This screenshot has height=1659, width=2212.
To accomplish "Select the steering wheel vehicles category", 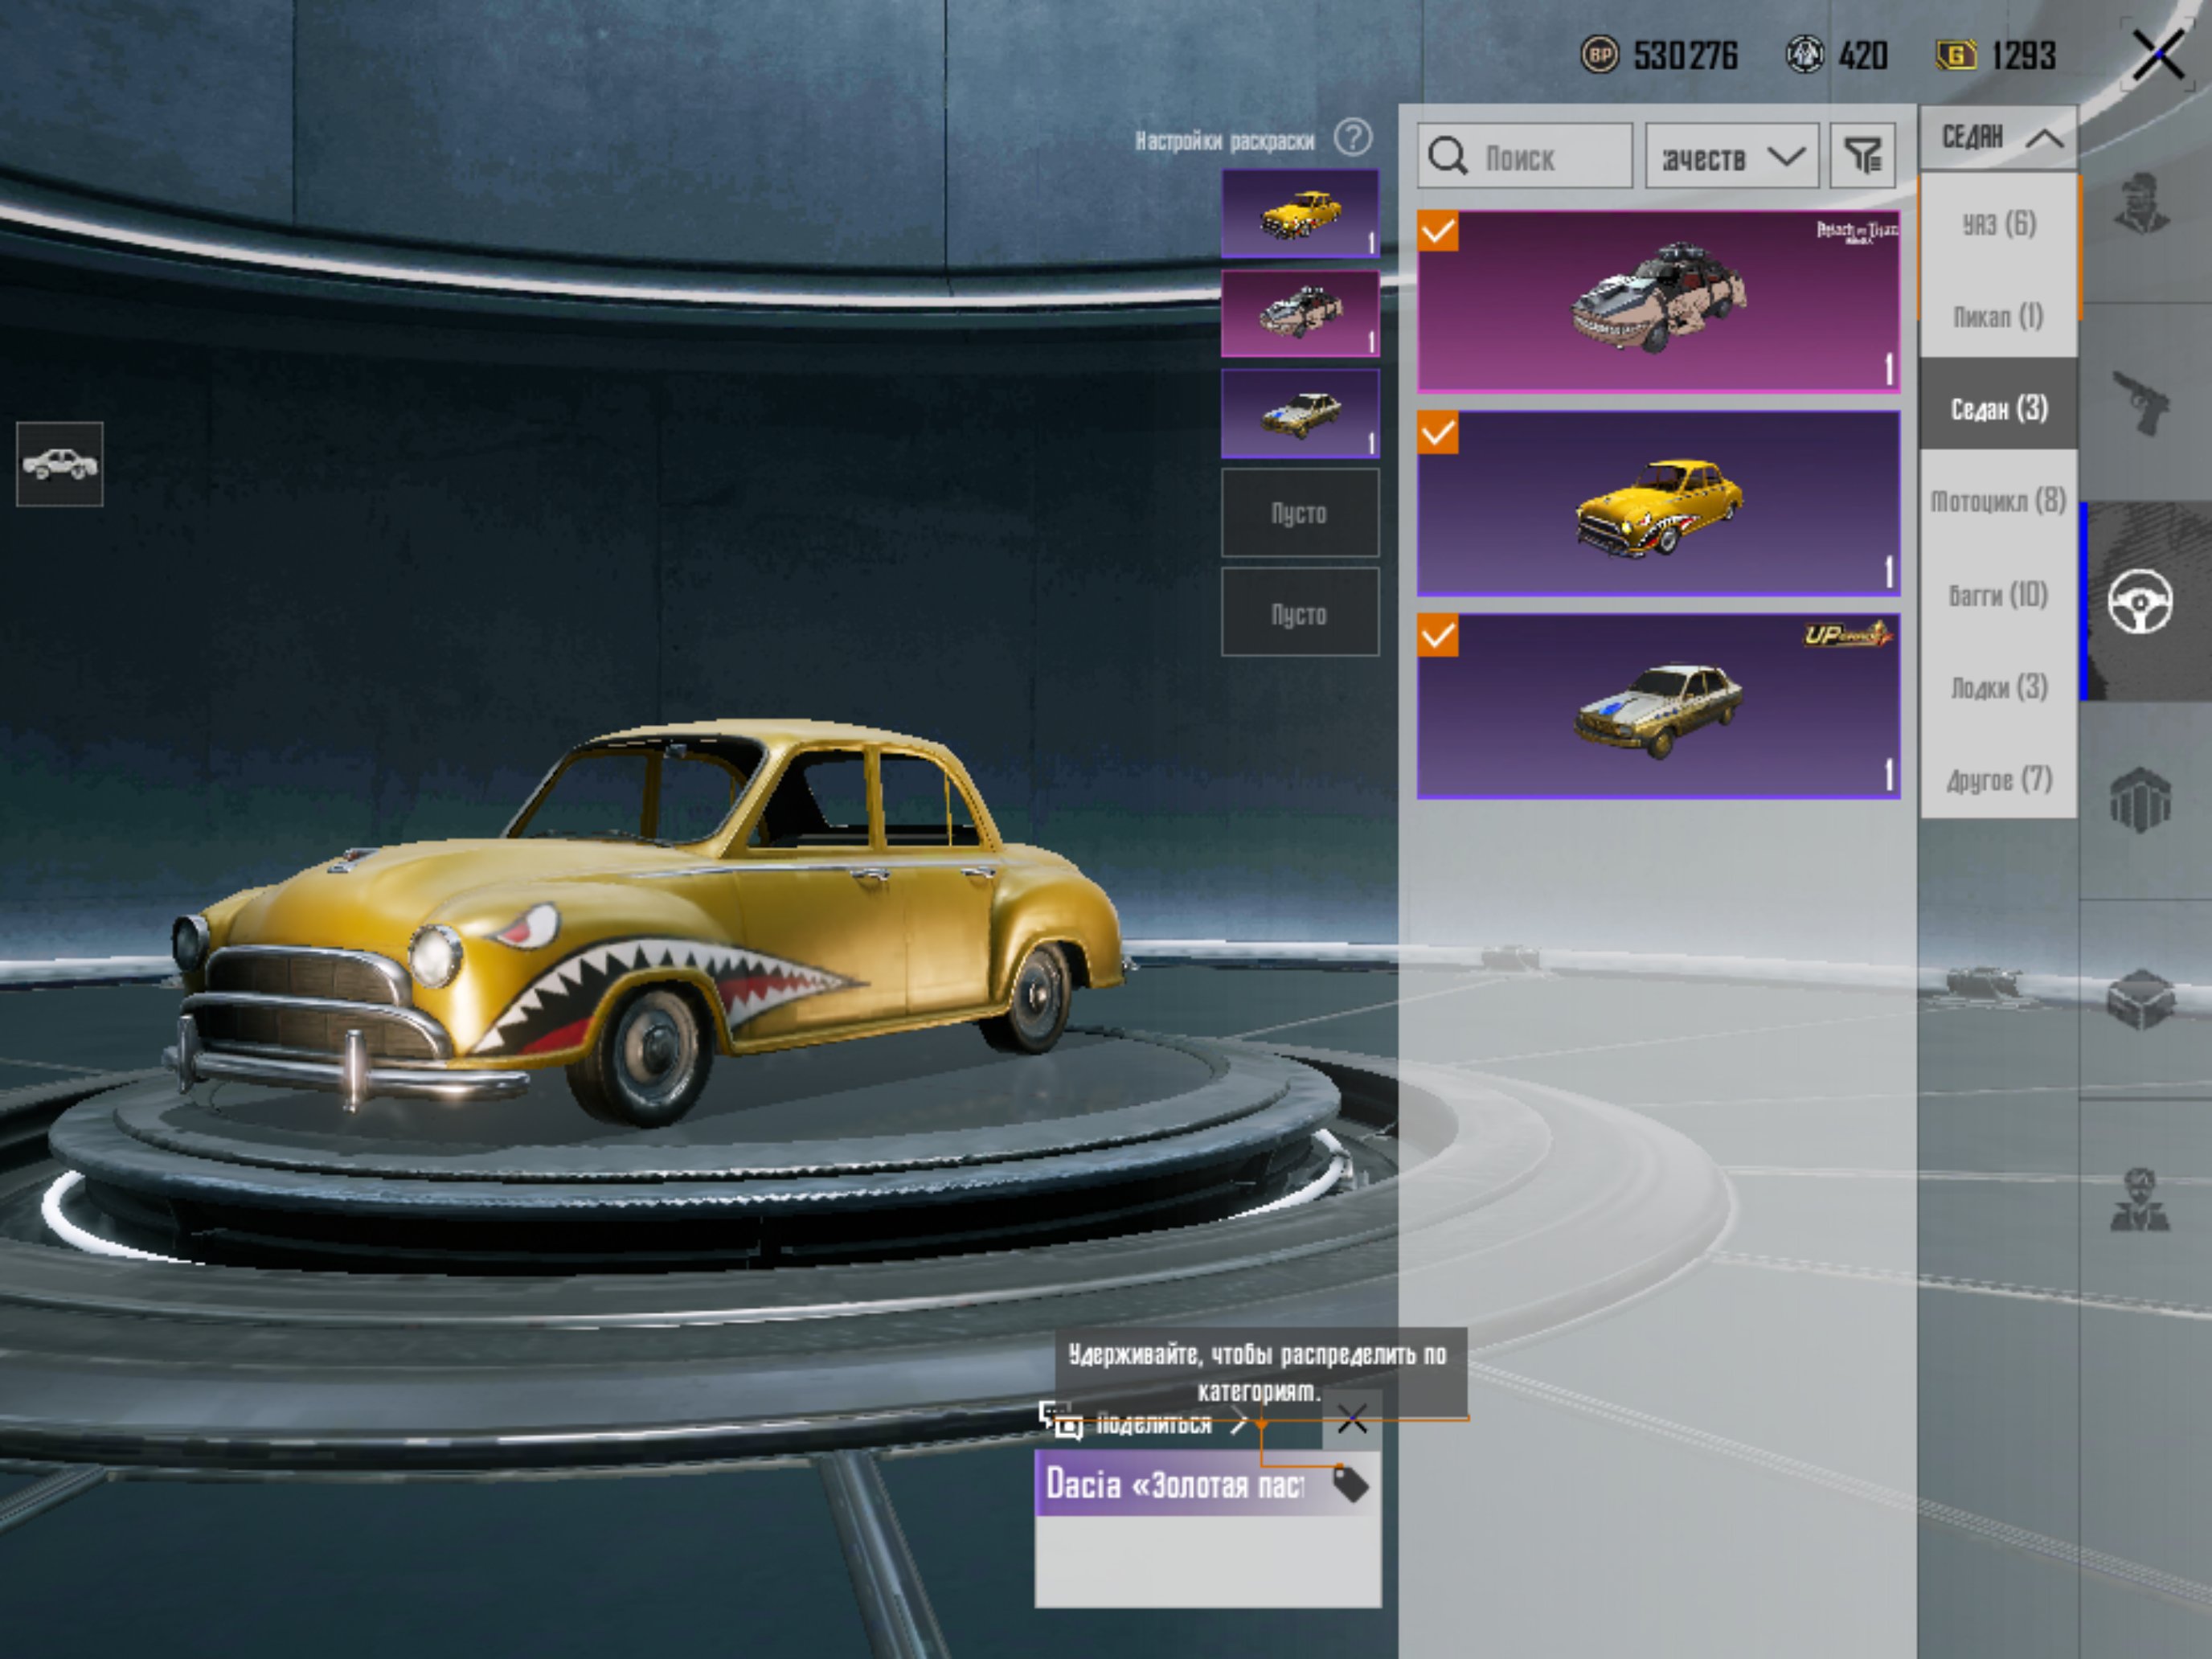I will [x=2140, y=601].
